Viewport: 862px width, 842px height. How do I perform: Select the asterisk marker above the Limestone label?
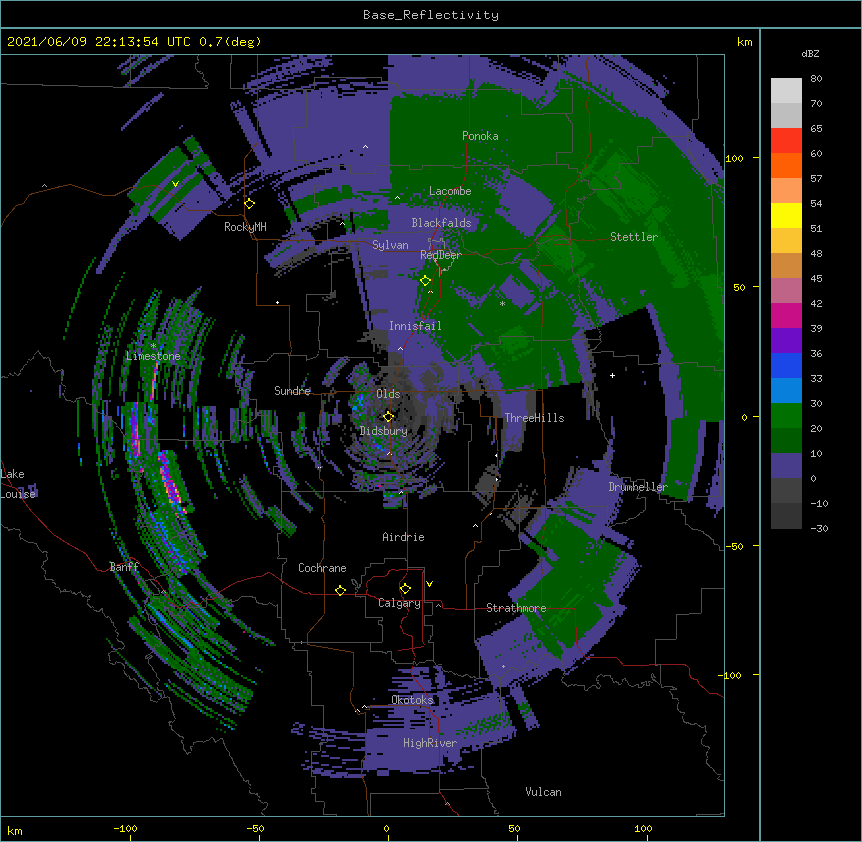tap(153, 346)
